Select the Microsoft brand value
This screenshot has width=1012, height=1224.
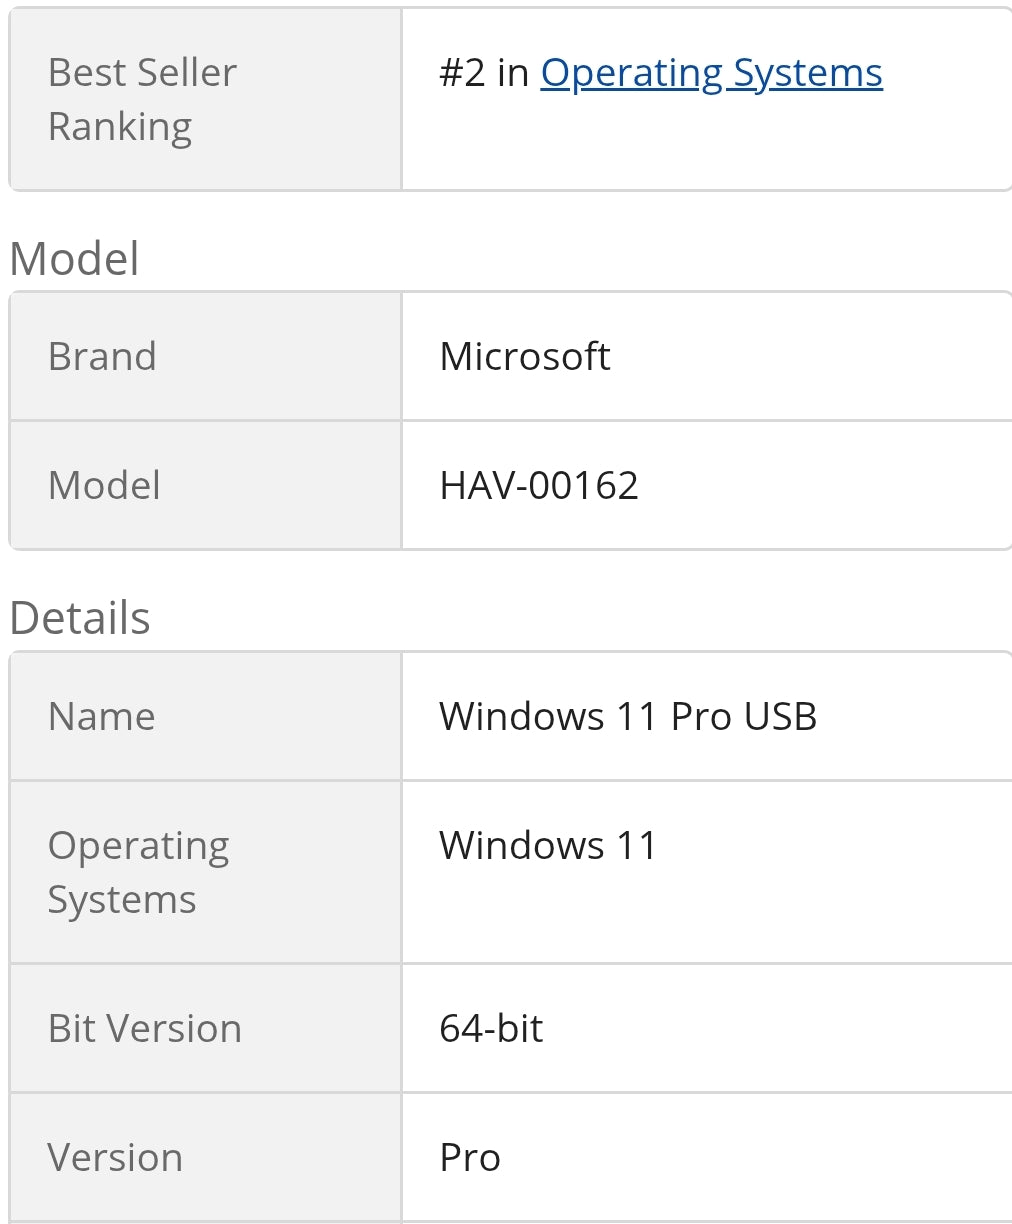coord(525,357)
